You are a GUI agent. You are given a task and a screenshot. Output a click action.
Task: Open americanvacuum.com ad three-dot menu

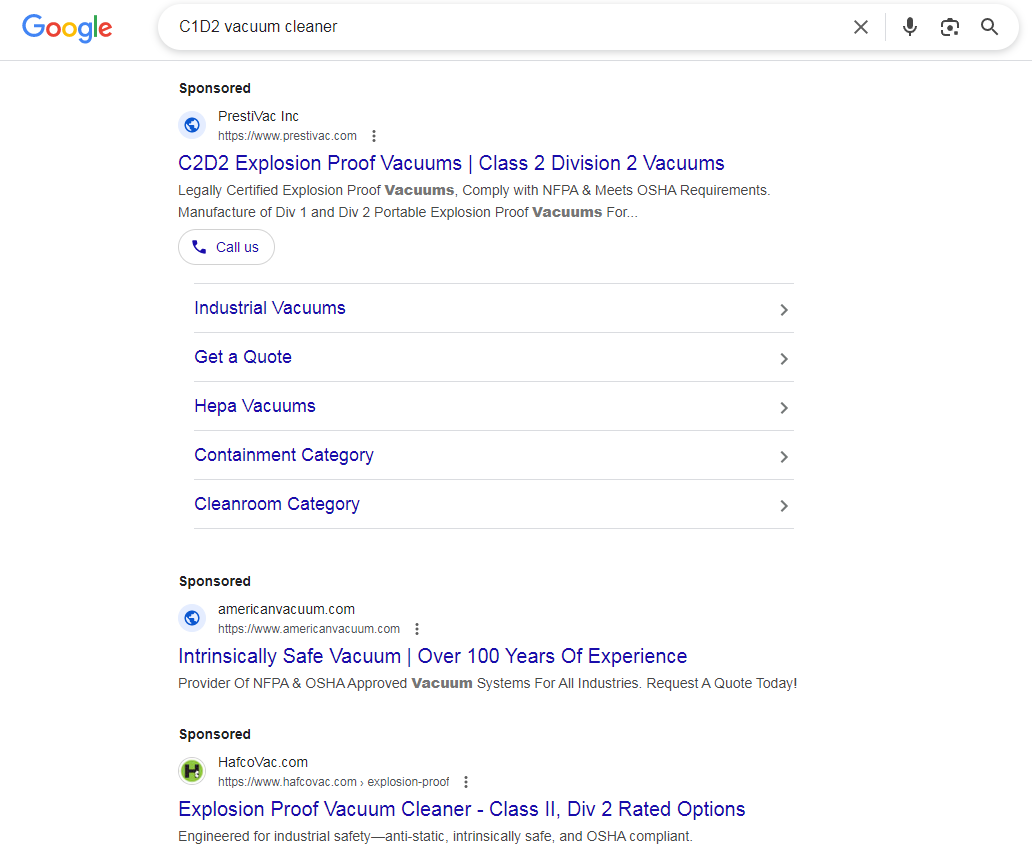(417, 629)
